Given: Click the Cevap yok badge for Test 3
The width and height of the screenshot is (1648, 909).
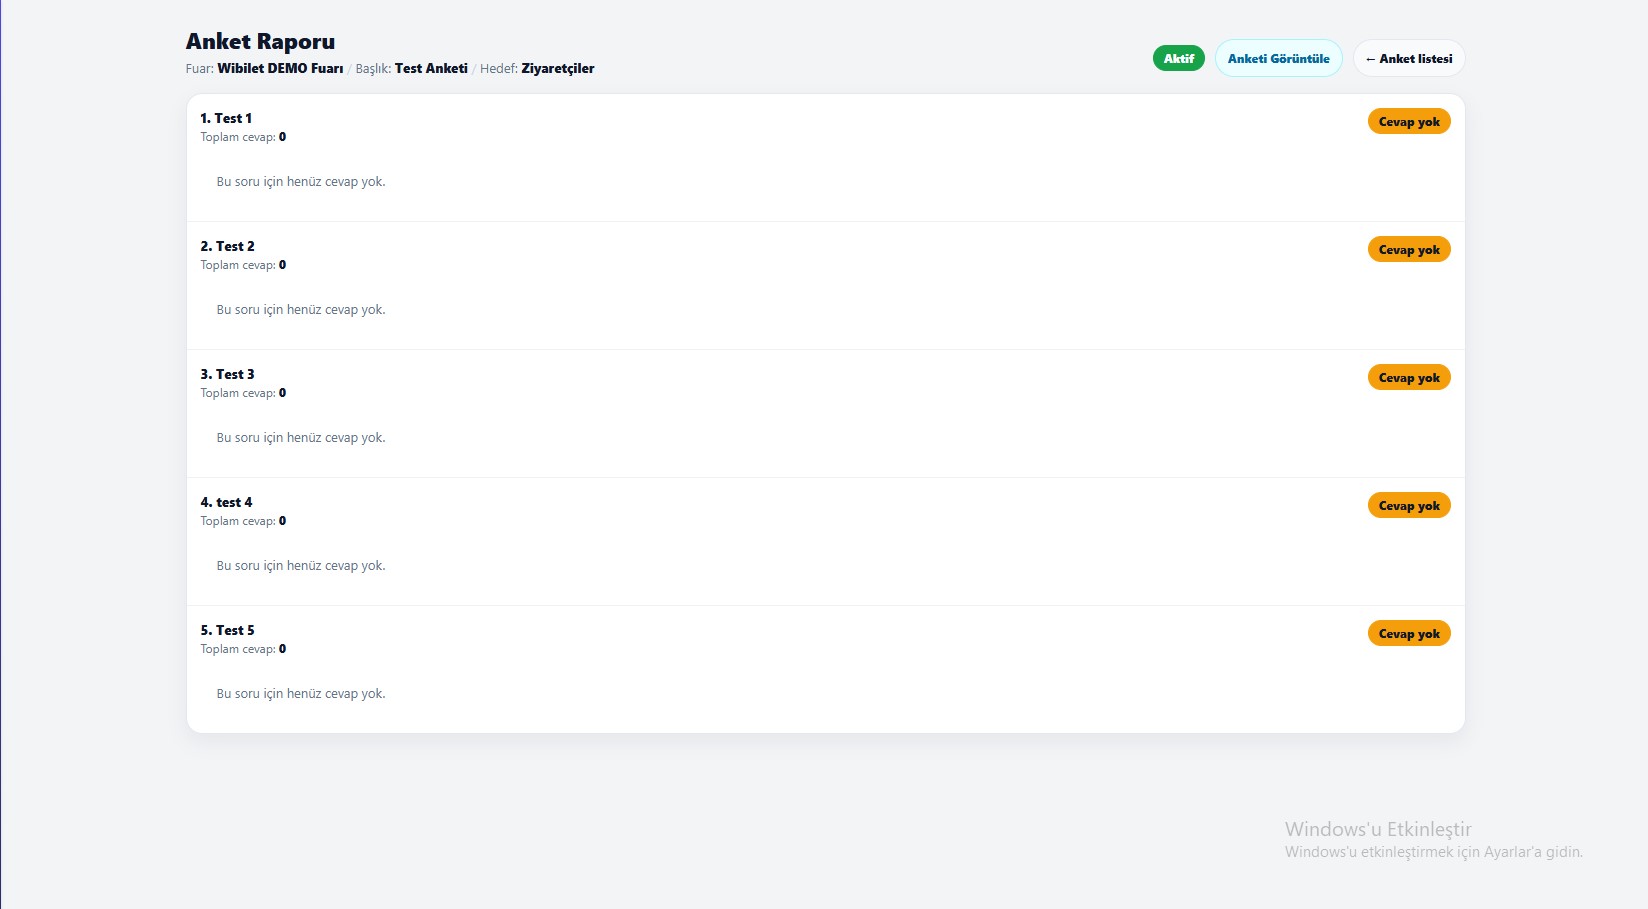Looking at the screenshot, I should (1408, 378).
